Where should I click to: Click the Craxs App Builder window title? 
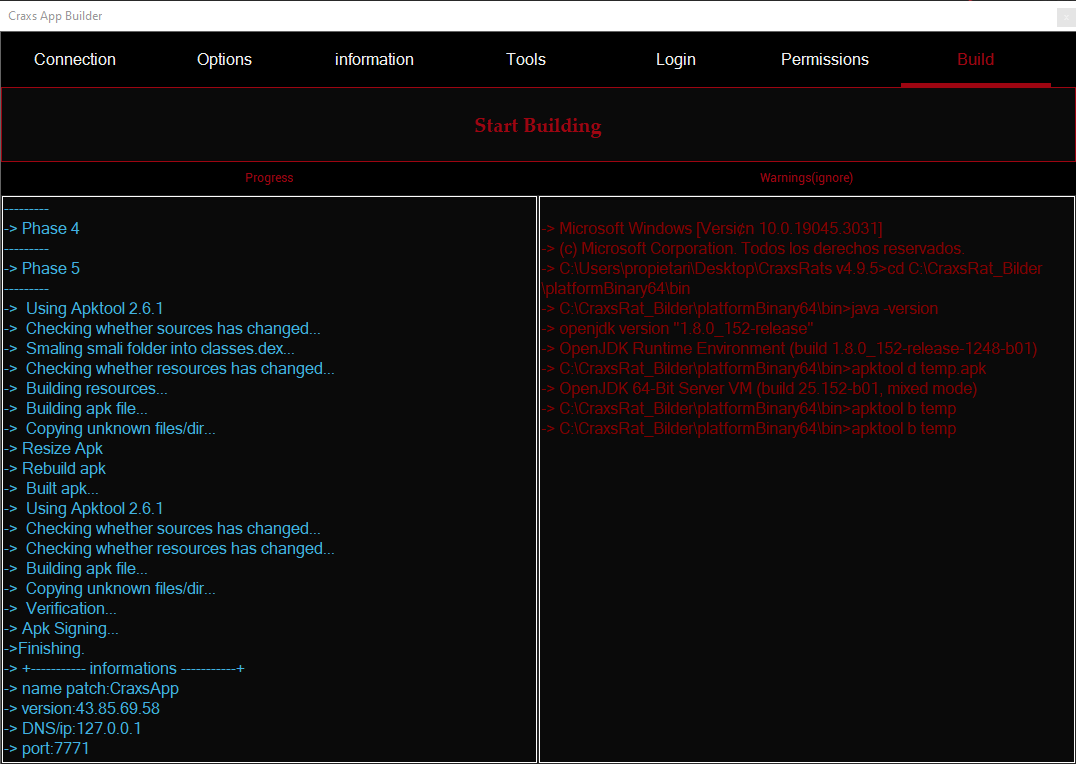(55, 16)
